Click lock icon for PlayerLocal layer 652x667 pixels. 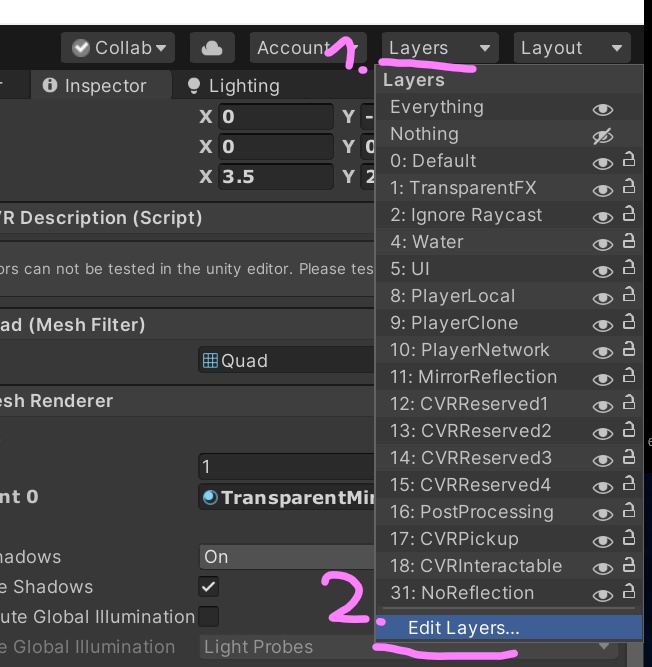[629, 296]
